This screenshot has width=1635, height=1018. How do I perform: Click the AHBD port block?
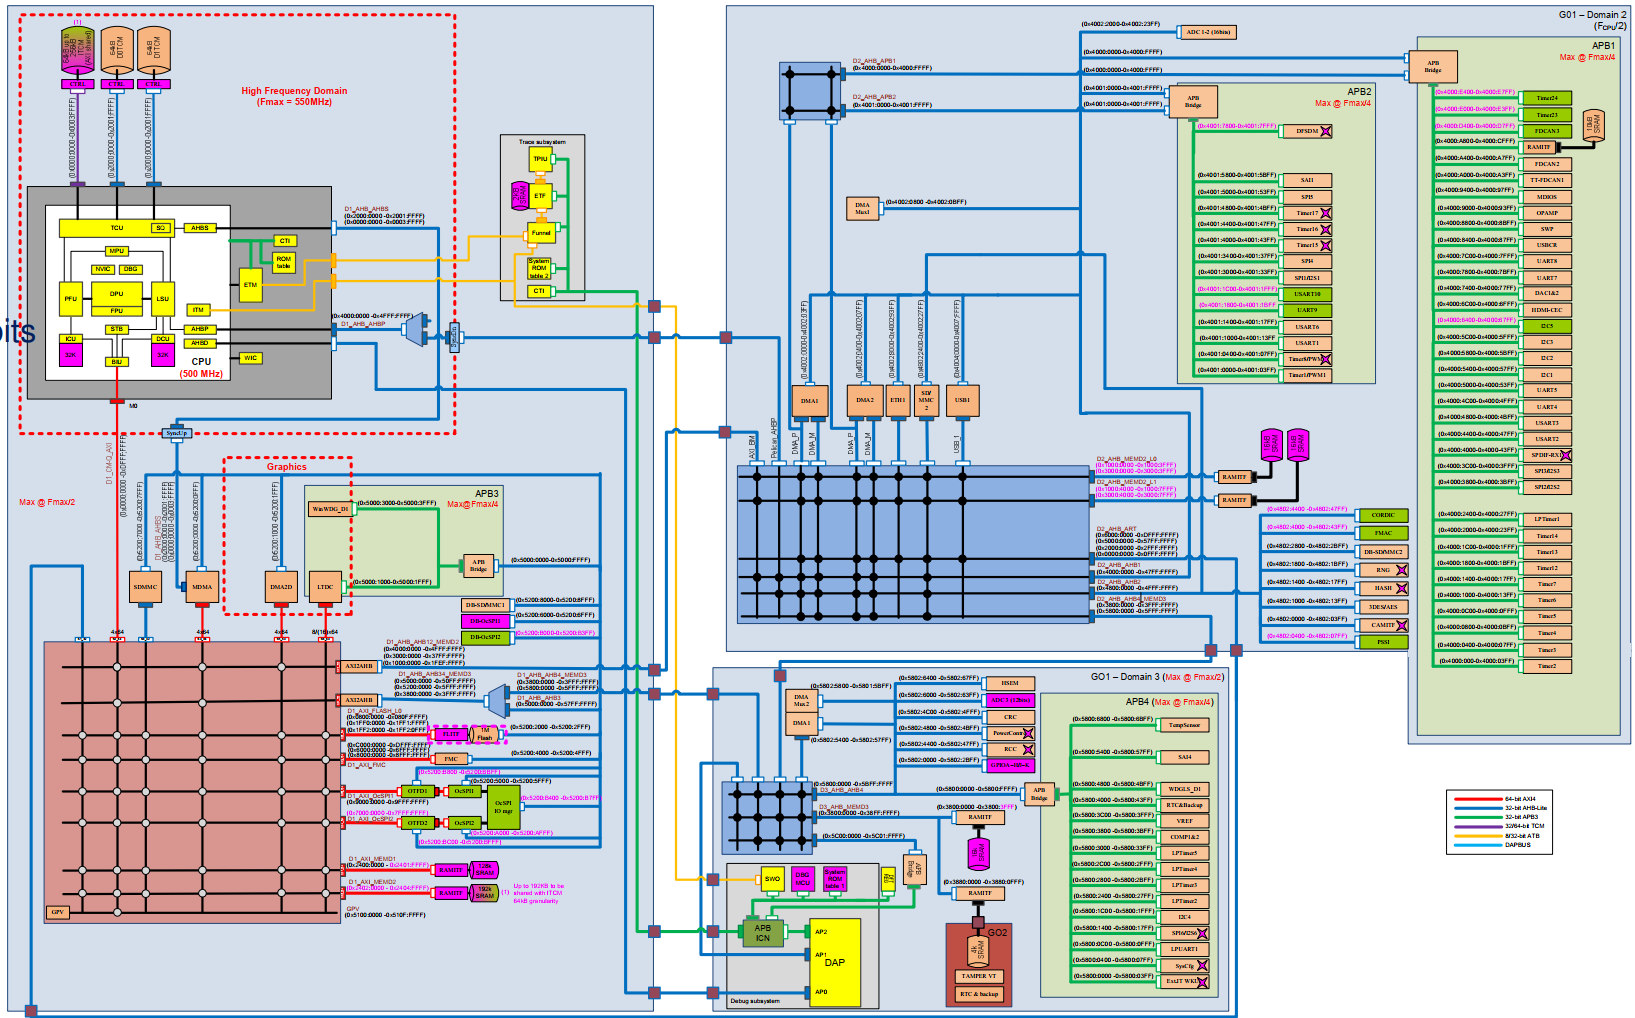tap(200, 343)
